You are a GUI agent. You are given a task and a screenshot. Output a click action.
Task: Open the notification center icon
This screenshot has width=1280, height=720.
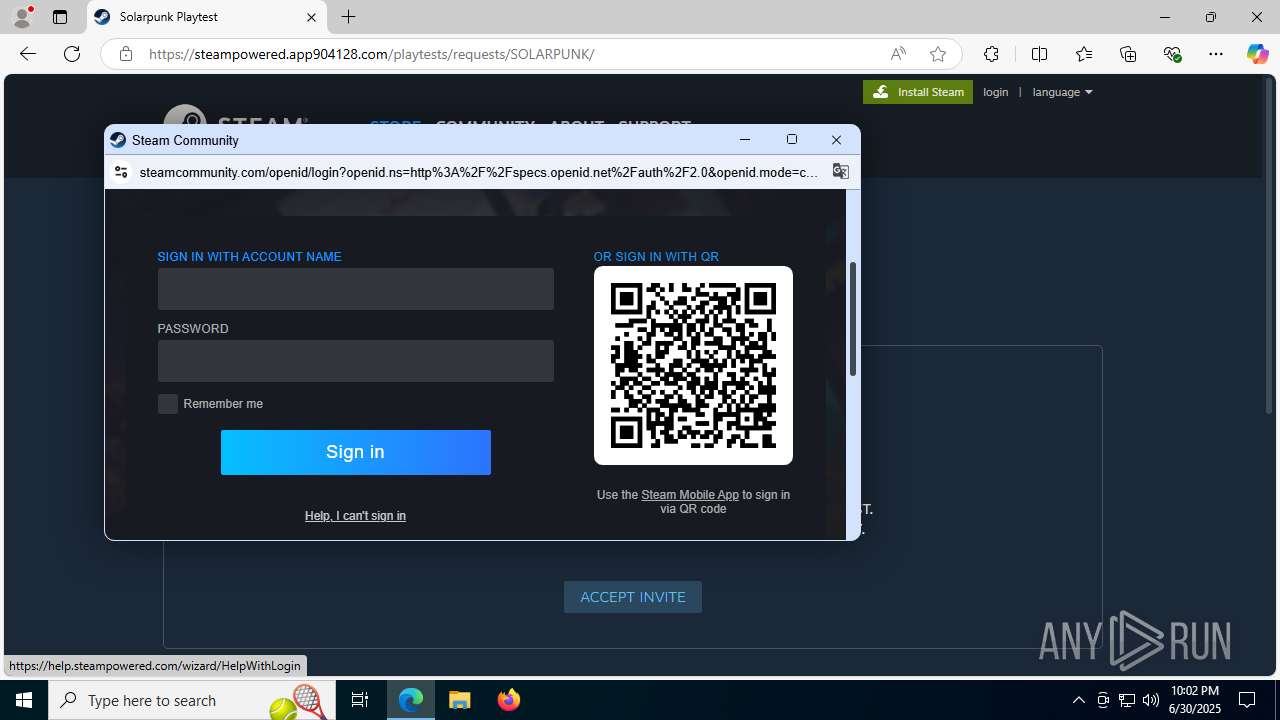pos(1247,700)
